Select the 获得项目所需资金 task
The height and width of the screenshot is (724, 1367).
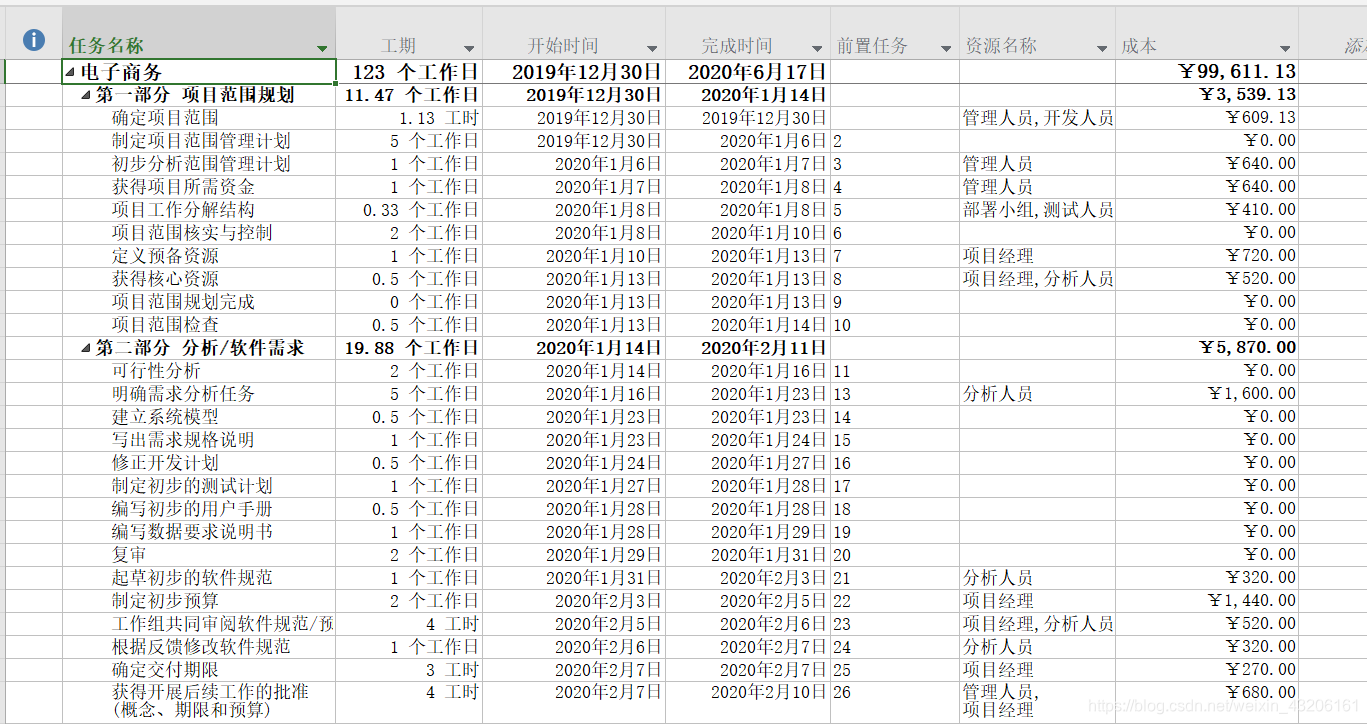pos(183,187)
